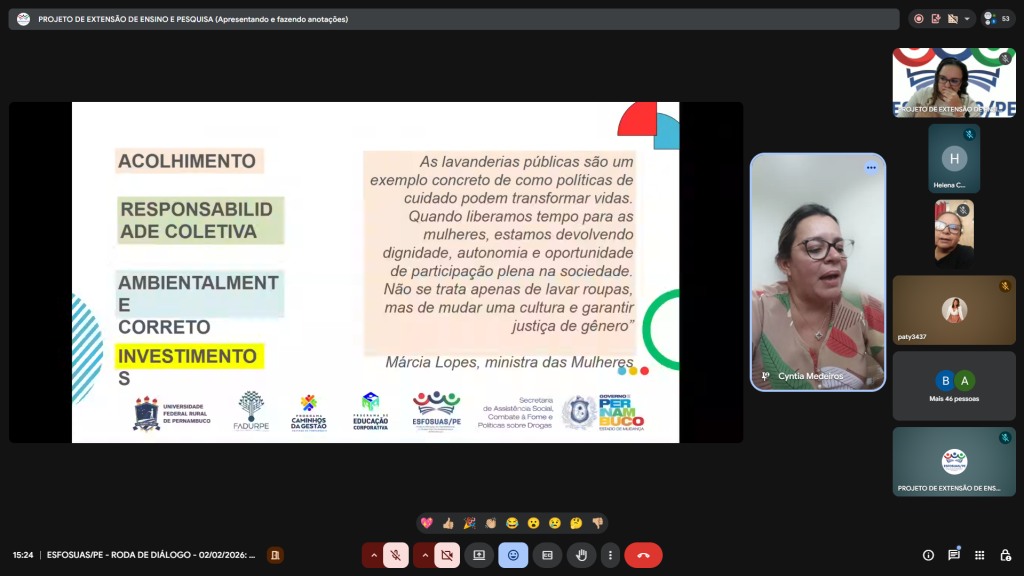Open the recording indicator icon
The image size is (1024, 576).
(x=919, y=19)
